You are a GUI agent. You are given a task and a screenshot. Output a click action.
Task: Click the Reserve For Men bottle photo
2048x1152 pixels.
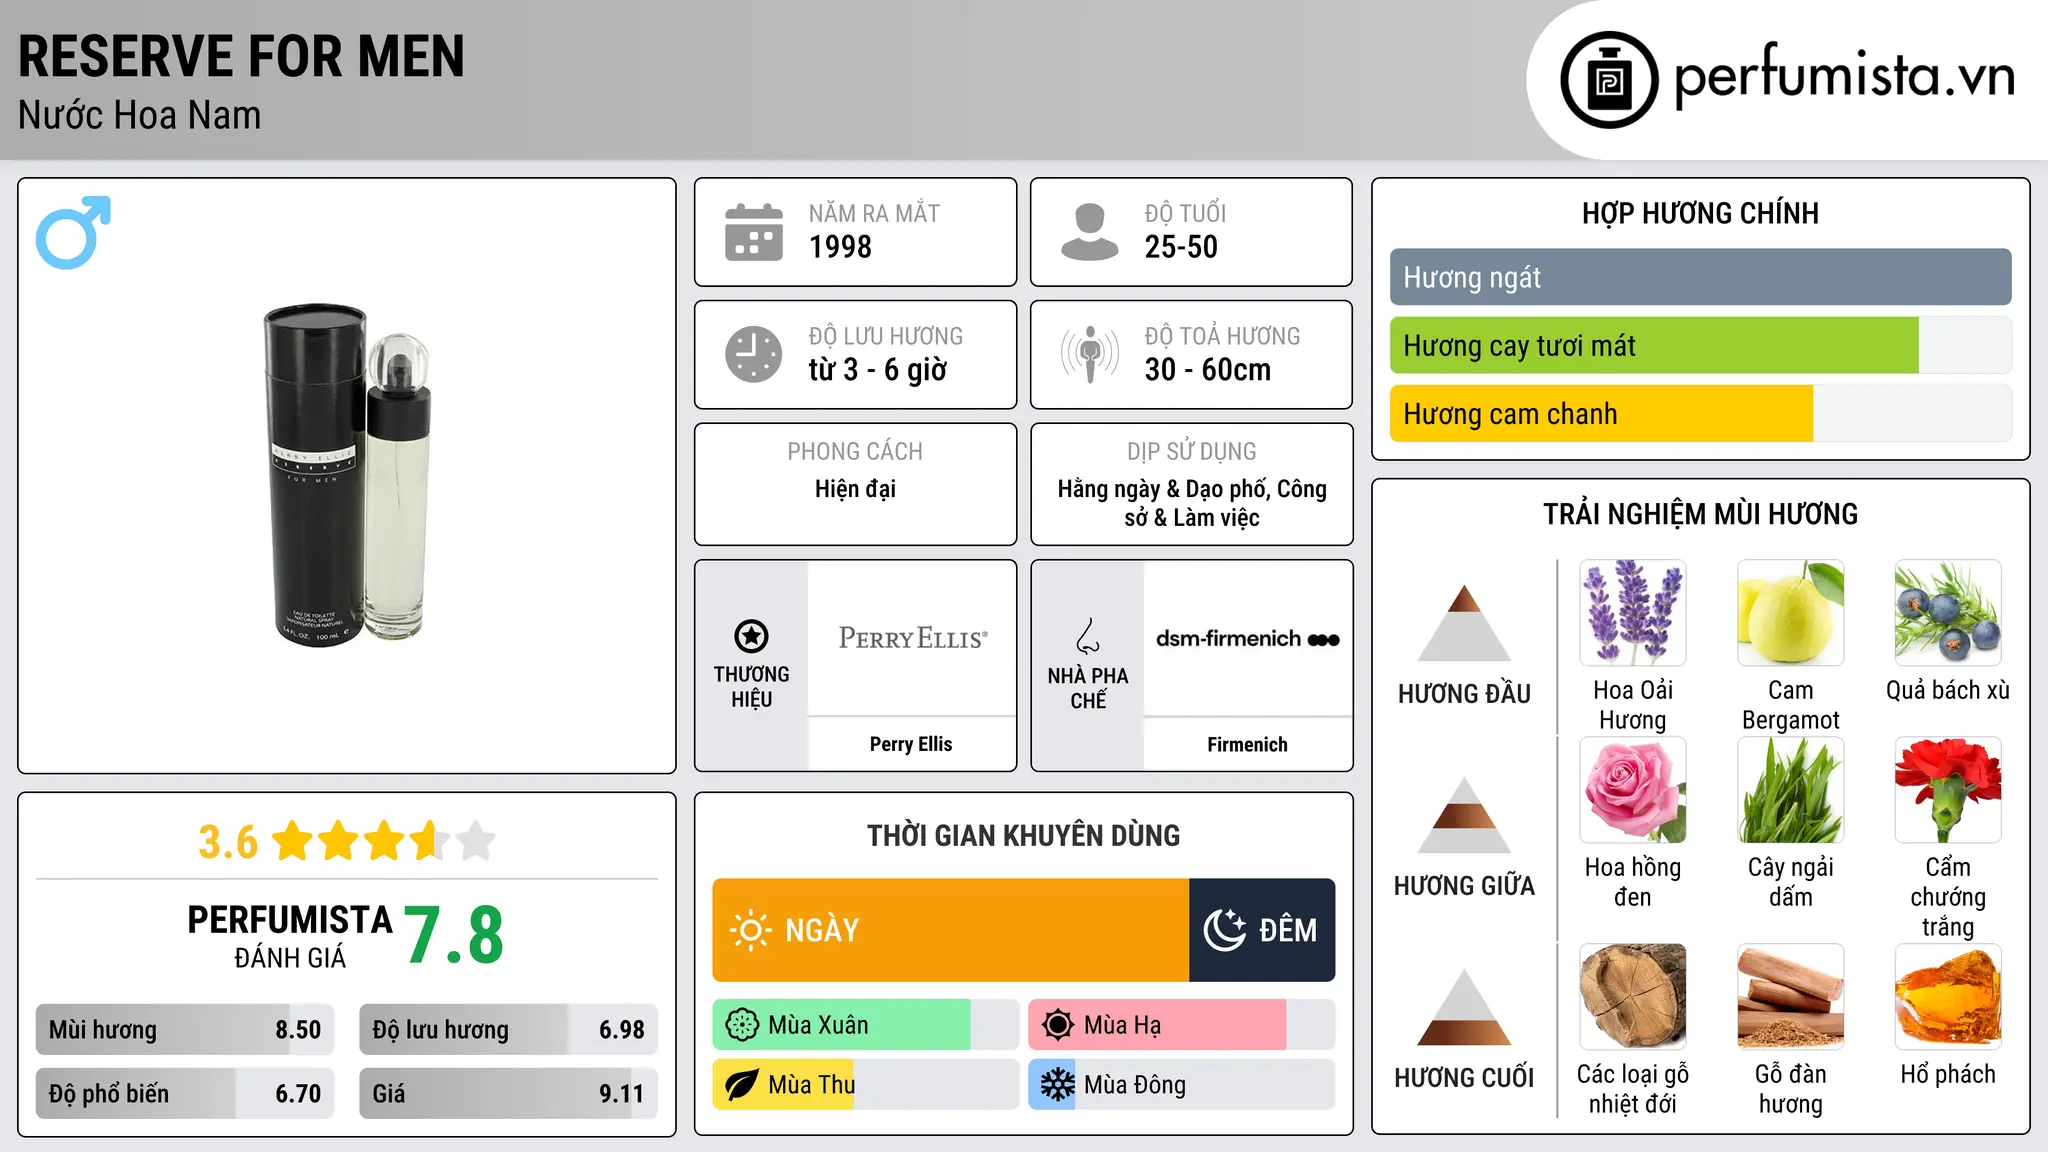click(x=347, y=474)
